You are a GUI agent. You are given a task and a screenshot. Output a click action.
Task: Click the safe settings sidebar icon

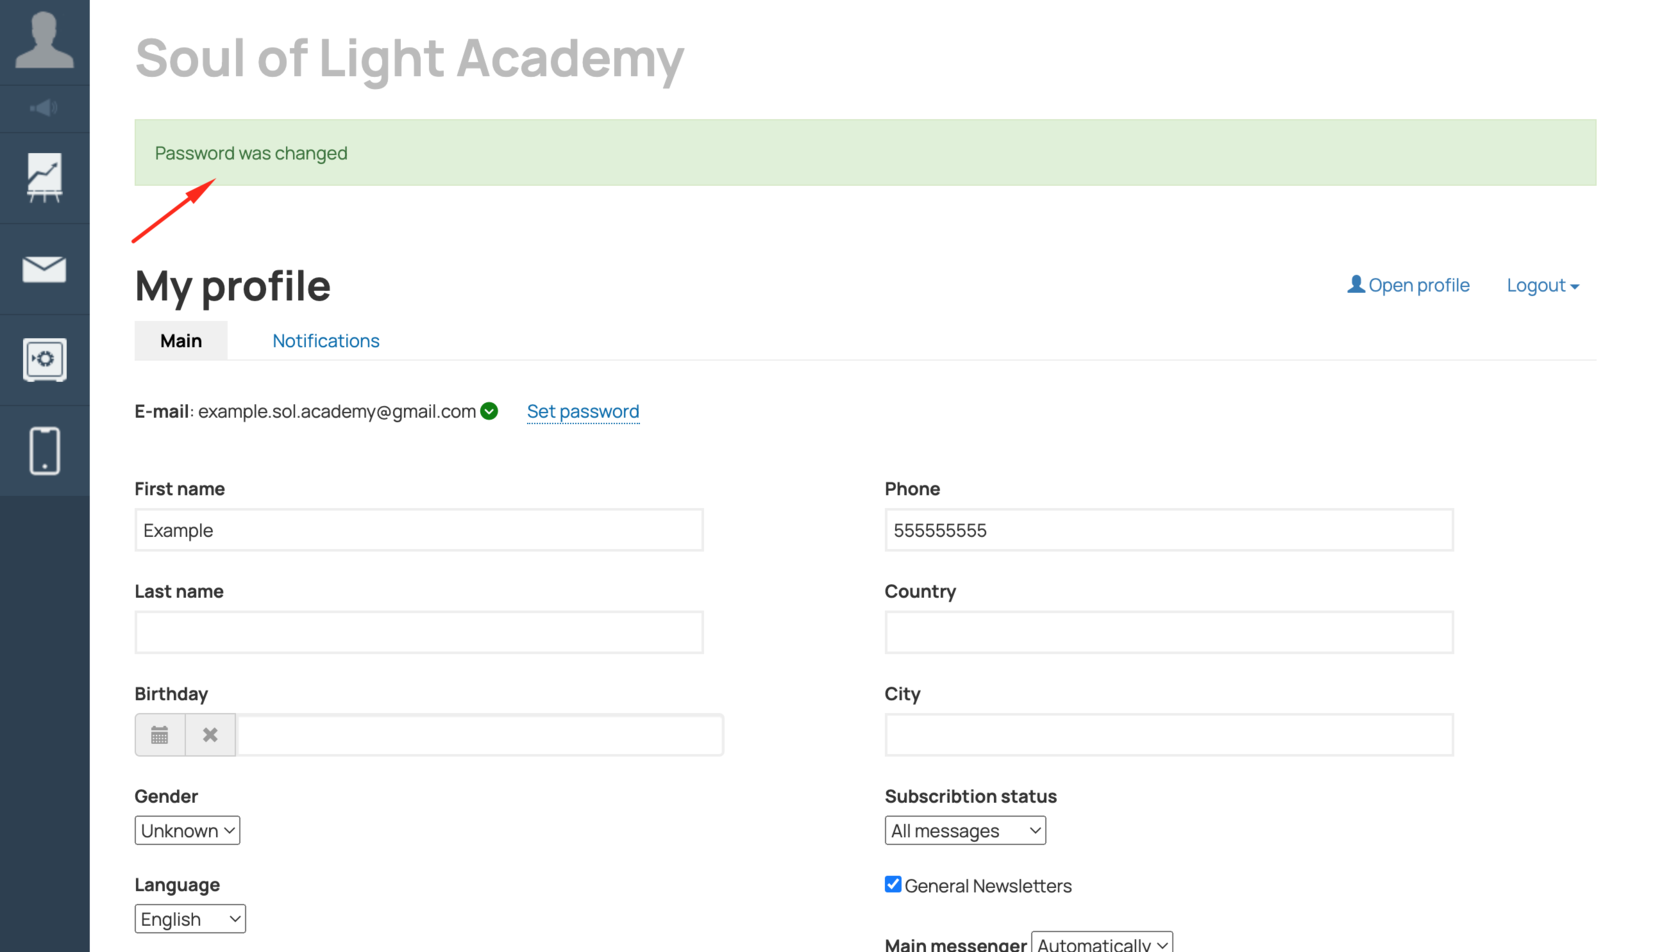(44, 360)
